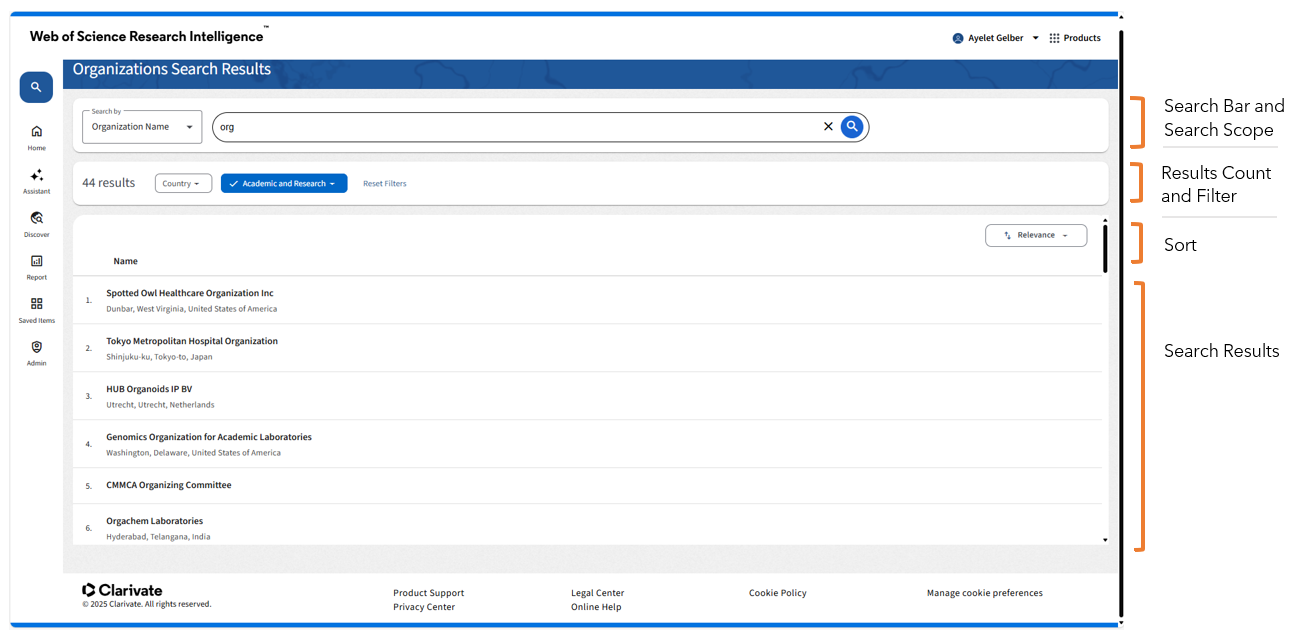Expand the Academic and Research filter
Viewport: 1303px width, 636px height.
[x=284, y=184]
